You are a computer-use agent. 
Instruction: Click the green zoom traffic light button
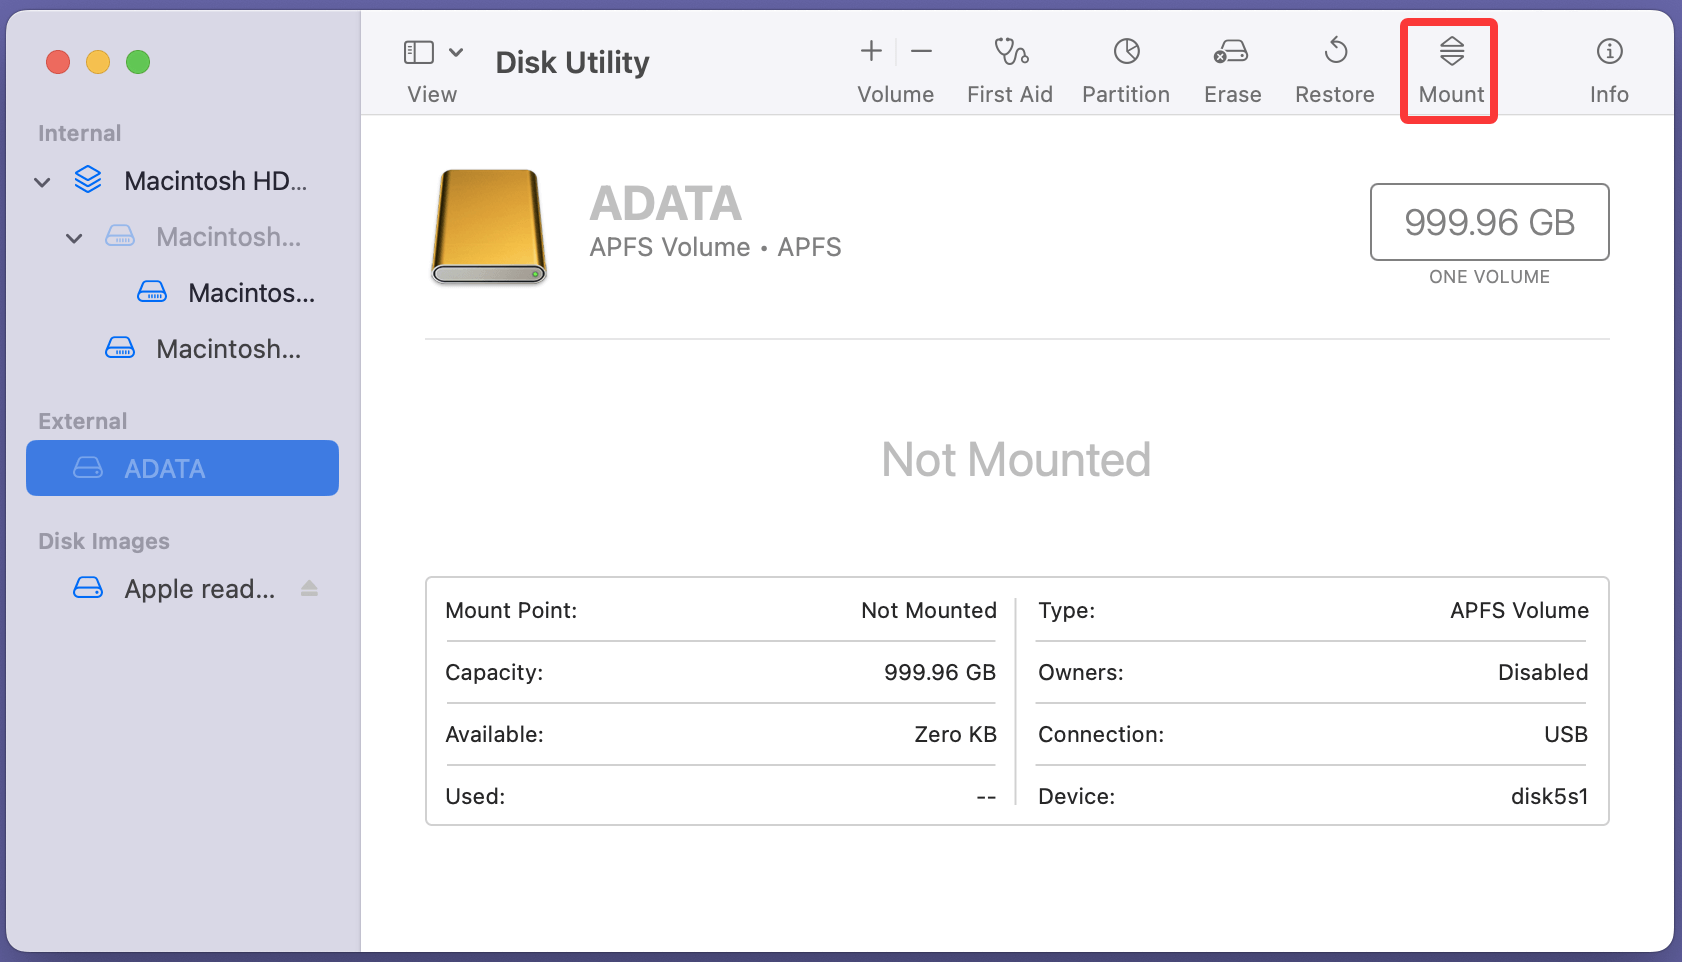138,61
